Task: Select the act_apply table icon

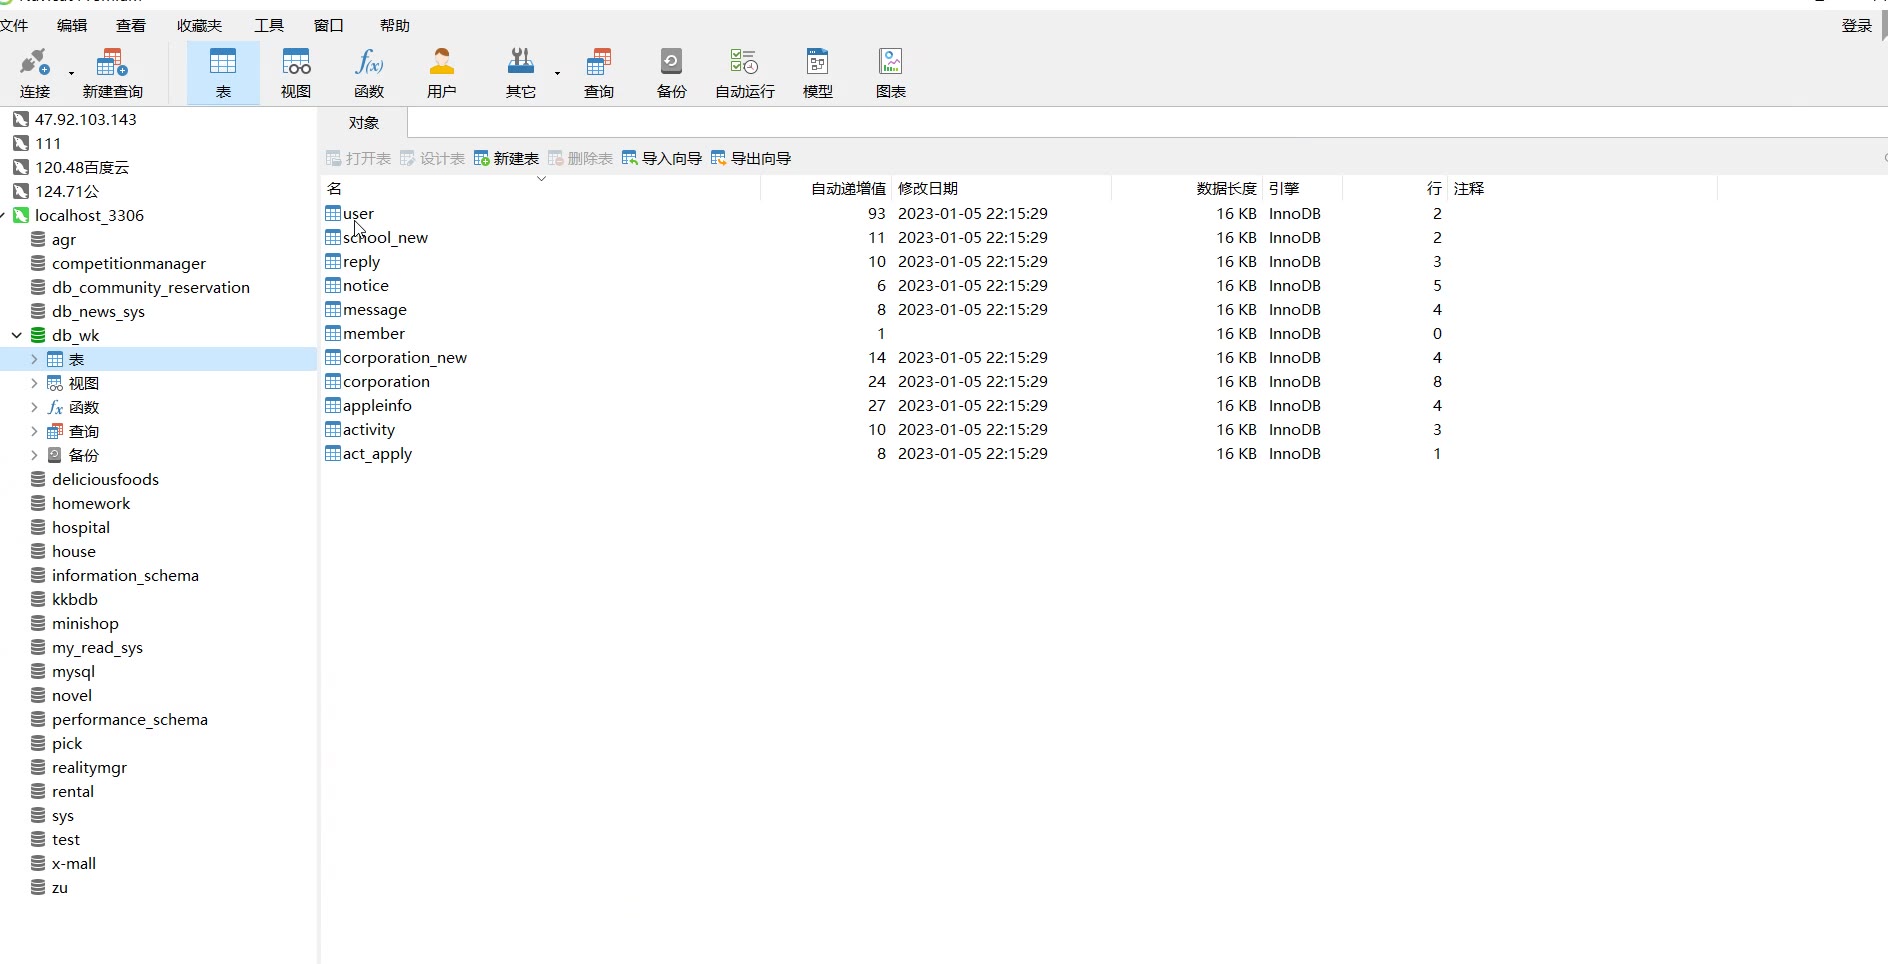Action: click(x=333, y=453)
